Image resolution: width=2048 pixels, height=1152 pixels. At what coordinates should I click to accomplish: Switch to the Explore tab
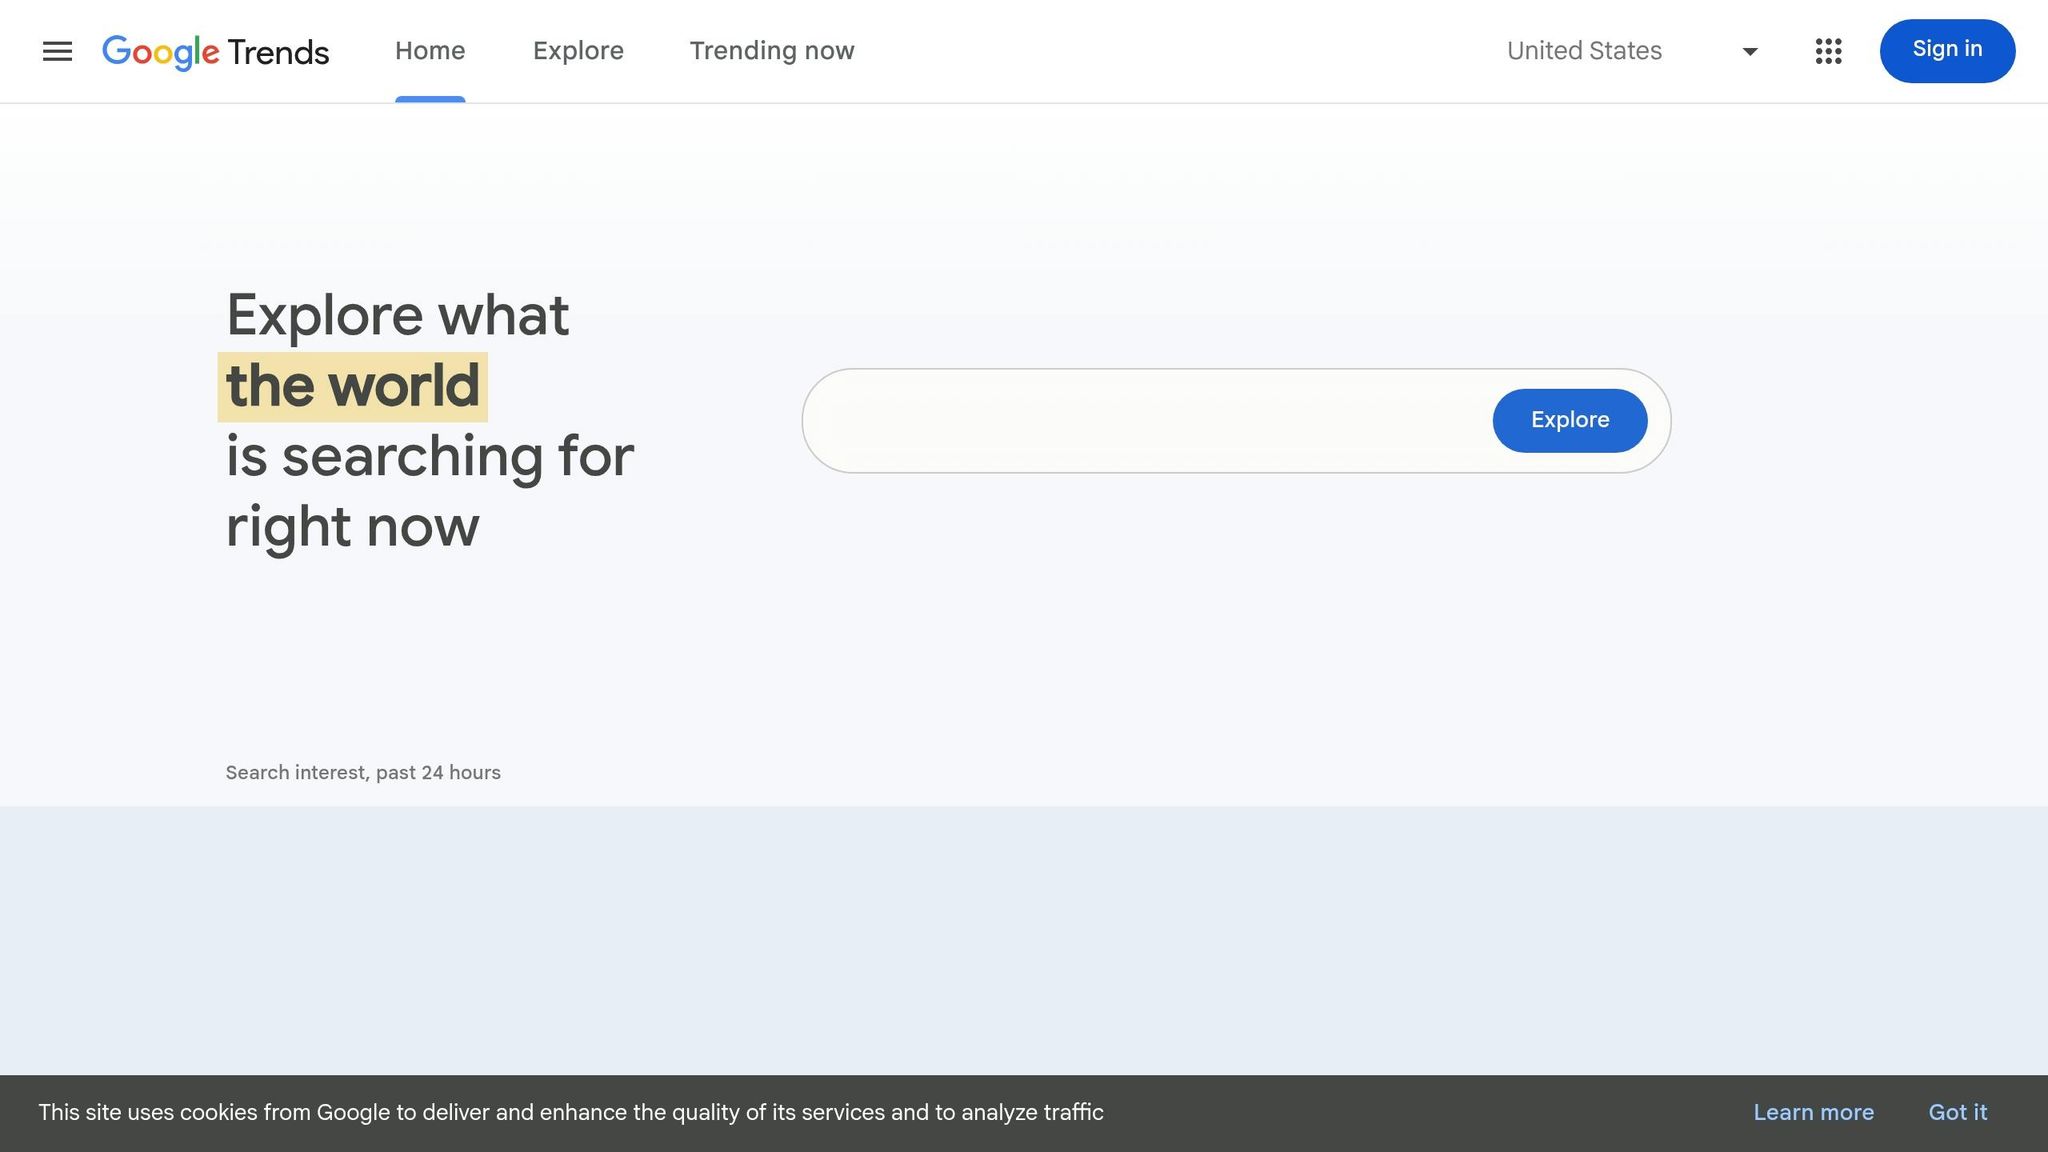pos(578,51)
